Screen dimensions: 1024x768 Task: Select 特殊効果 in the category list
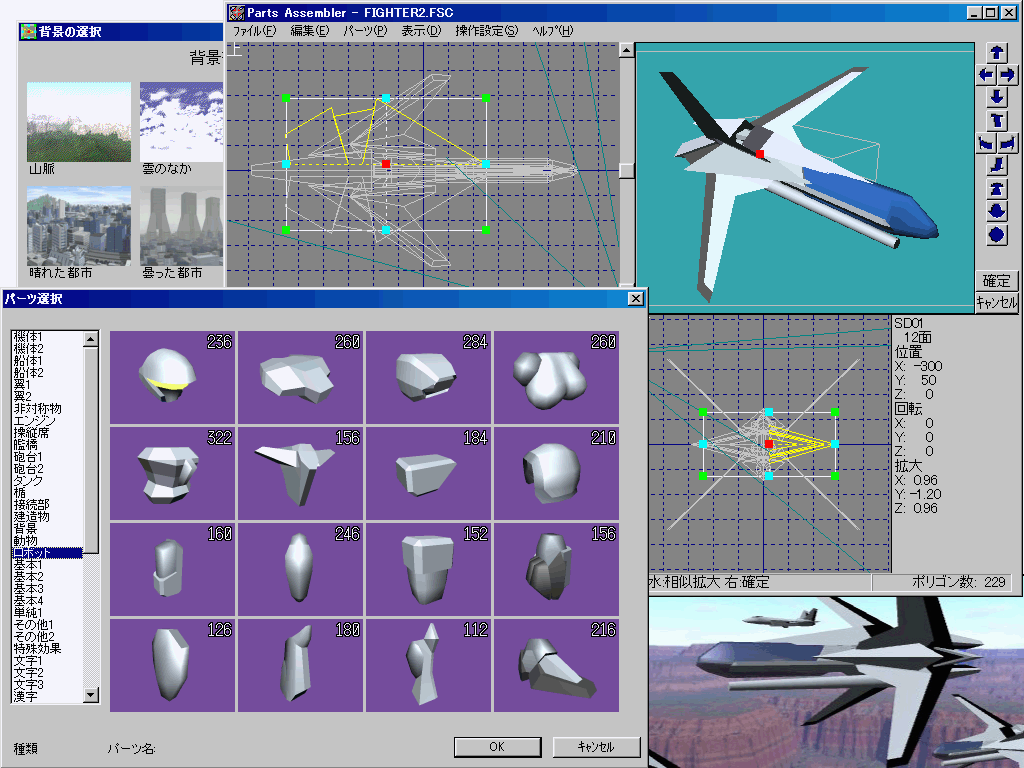(x=37, y=648)
